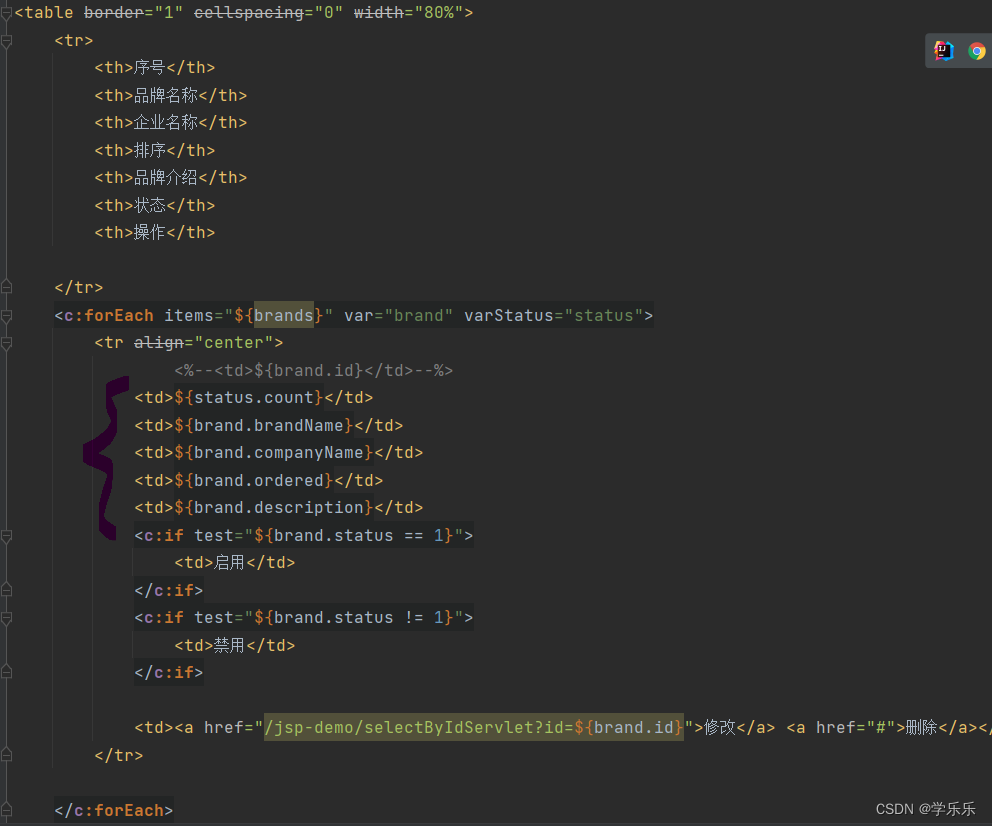Click fold marker at closing </tr> of header

point(6,287)
